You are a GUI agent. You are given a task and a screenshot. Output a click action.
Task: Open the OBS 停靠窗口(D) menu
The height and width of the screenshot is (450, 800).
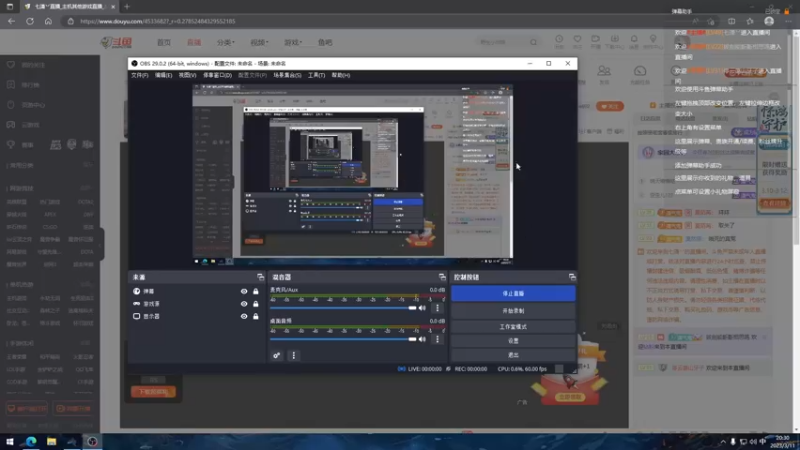pyautogui.click(x=217, y=75)
